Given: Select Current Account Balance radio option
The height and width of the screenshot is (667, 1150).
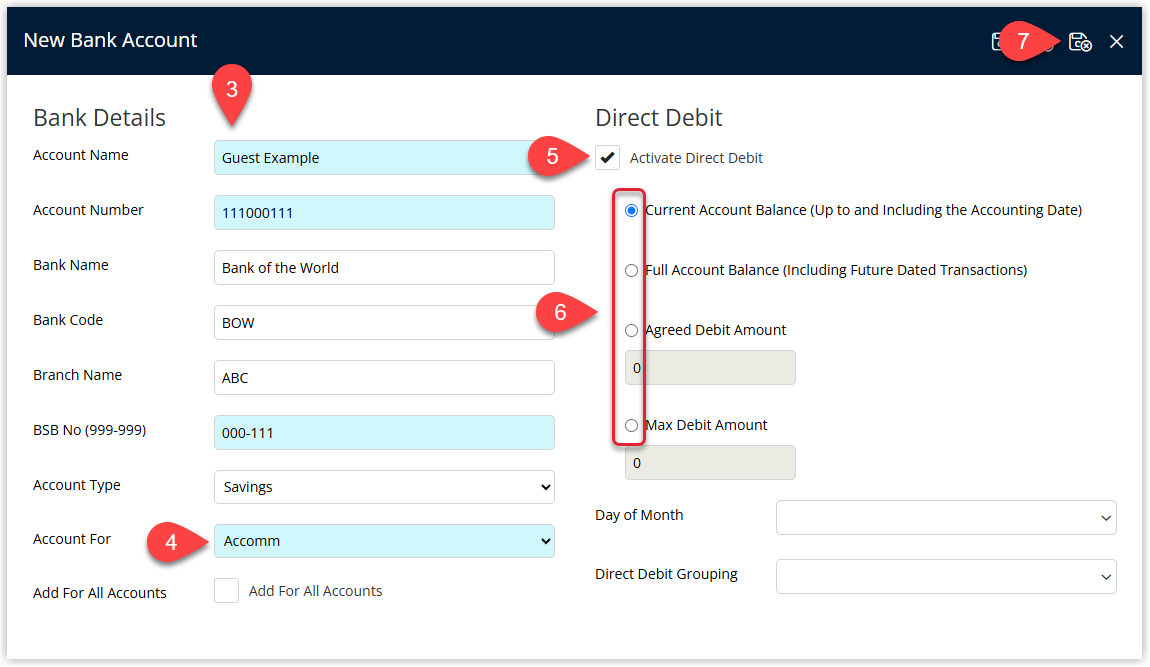Looking at the screenshot, I should pos(631,211).
